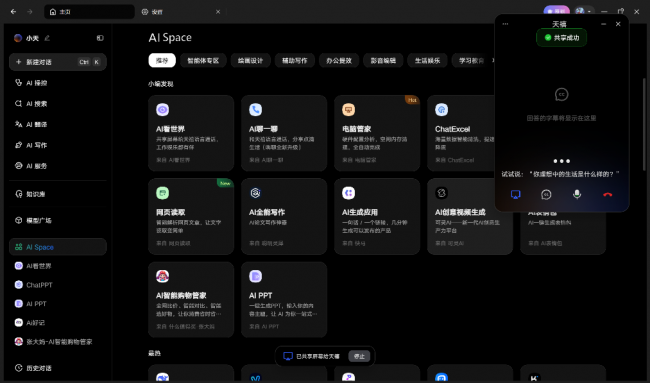Open 历史对话 in sidebar
The image size is (650, 383).
(x=58, y=368)
